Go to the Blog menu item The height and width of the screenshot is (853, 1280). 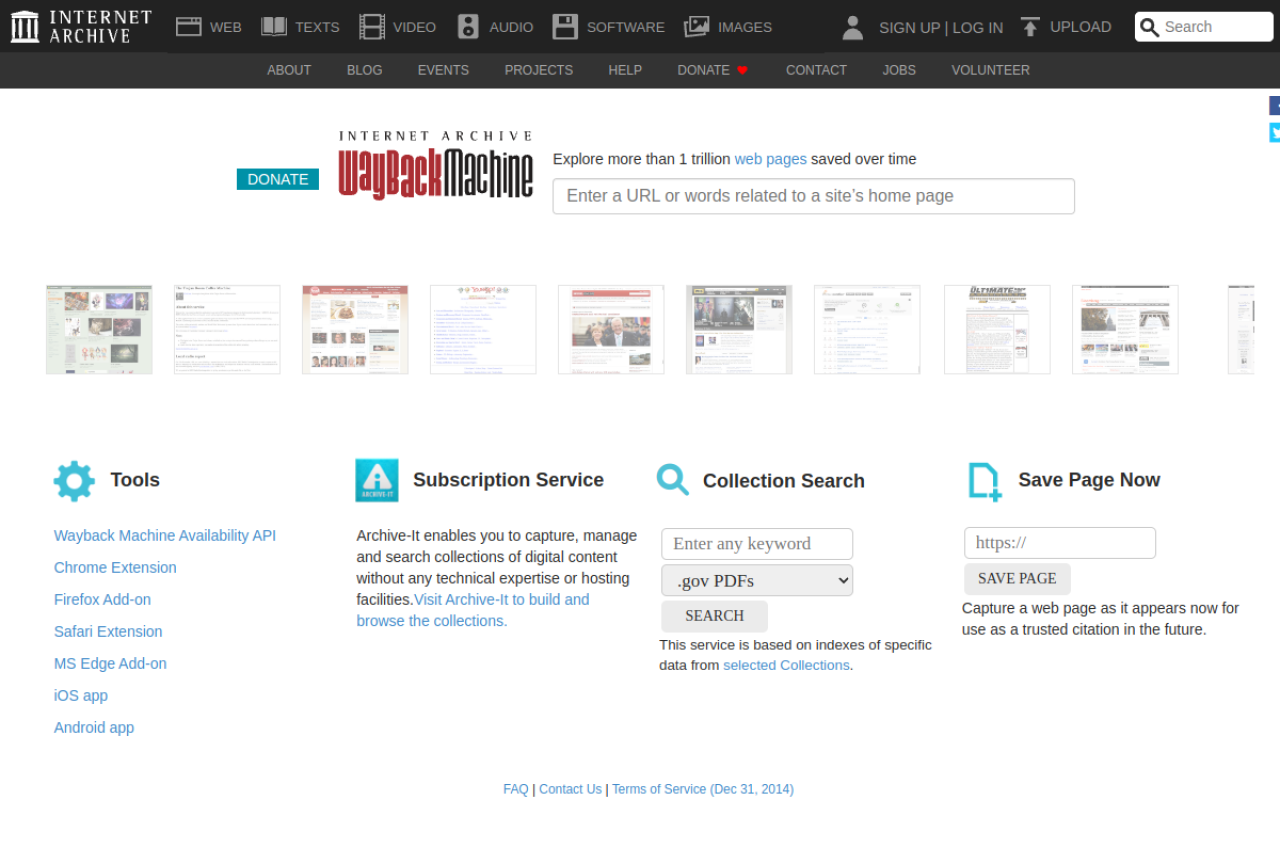[365, 70]
